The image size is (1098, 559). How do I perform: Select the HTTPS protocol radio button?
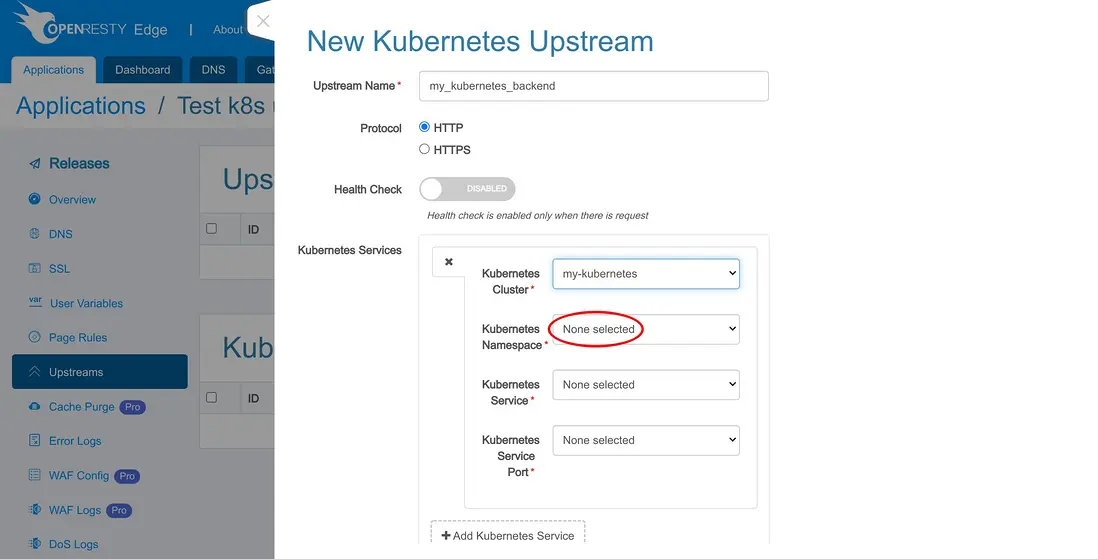point(425,149)
